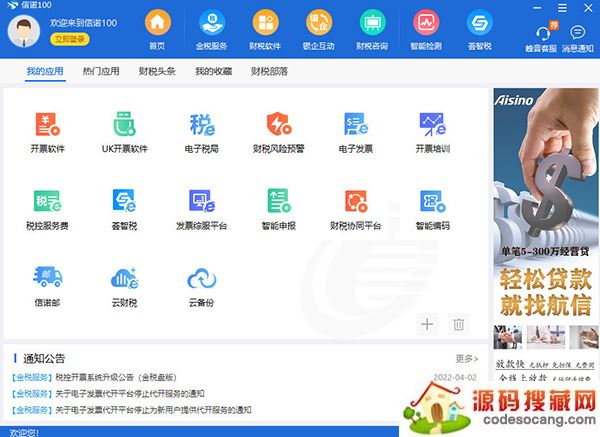Launch the 财税协同平台 app
Image resolution: width=600 pixels, height=437 pixels.
[355, 209]
